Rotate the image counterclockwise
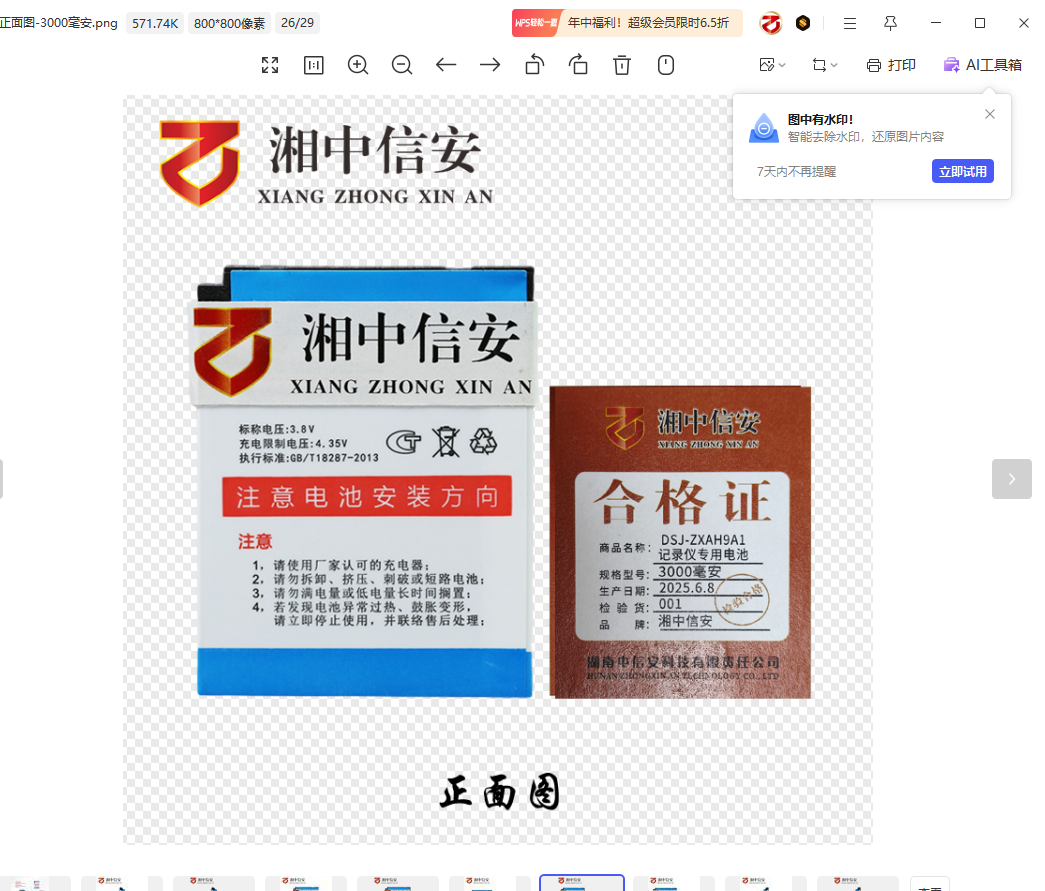The width and height of the screenshot is (1045, 891). pos(534,65)
